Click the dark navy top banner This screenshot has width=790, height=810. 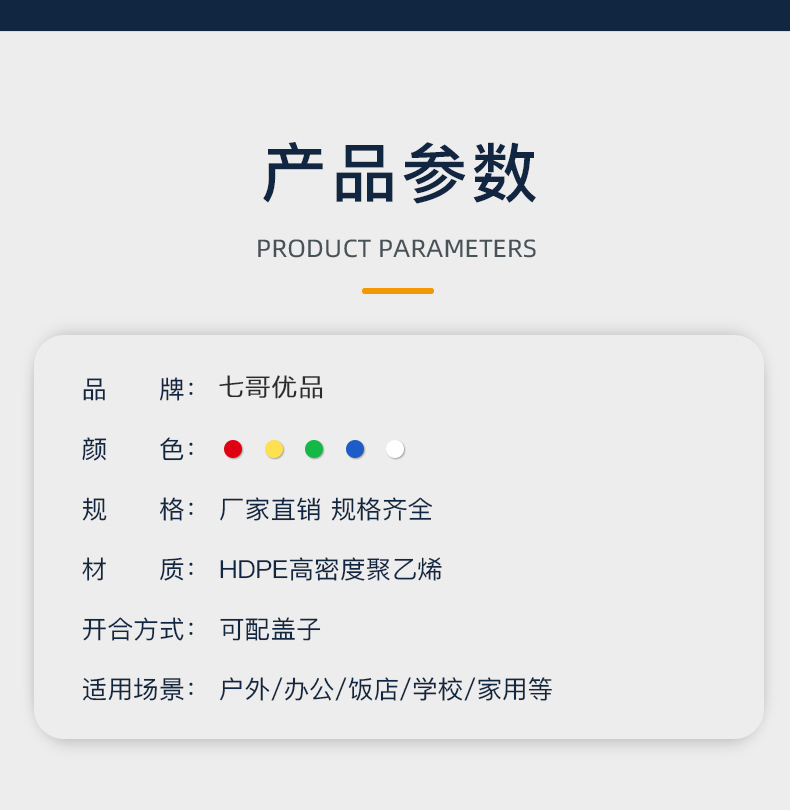[x=395, y=15]
